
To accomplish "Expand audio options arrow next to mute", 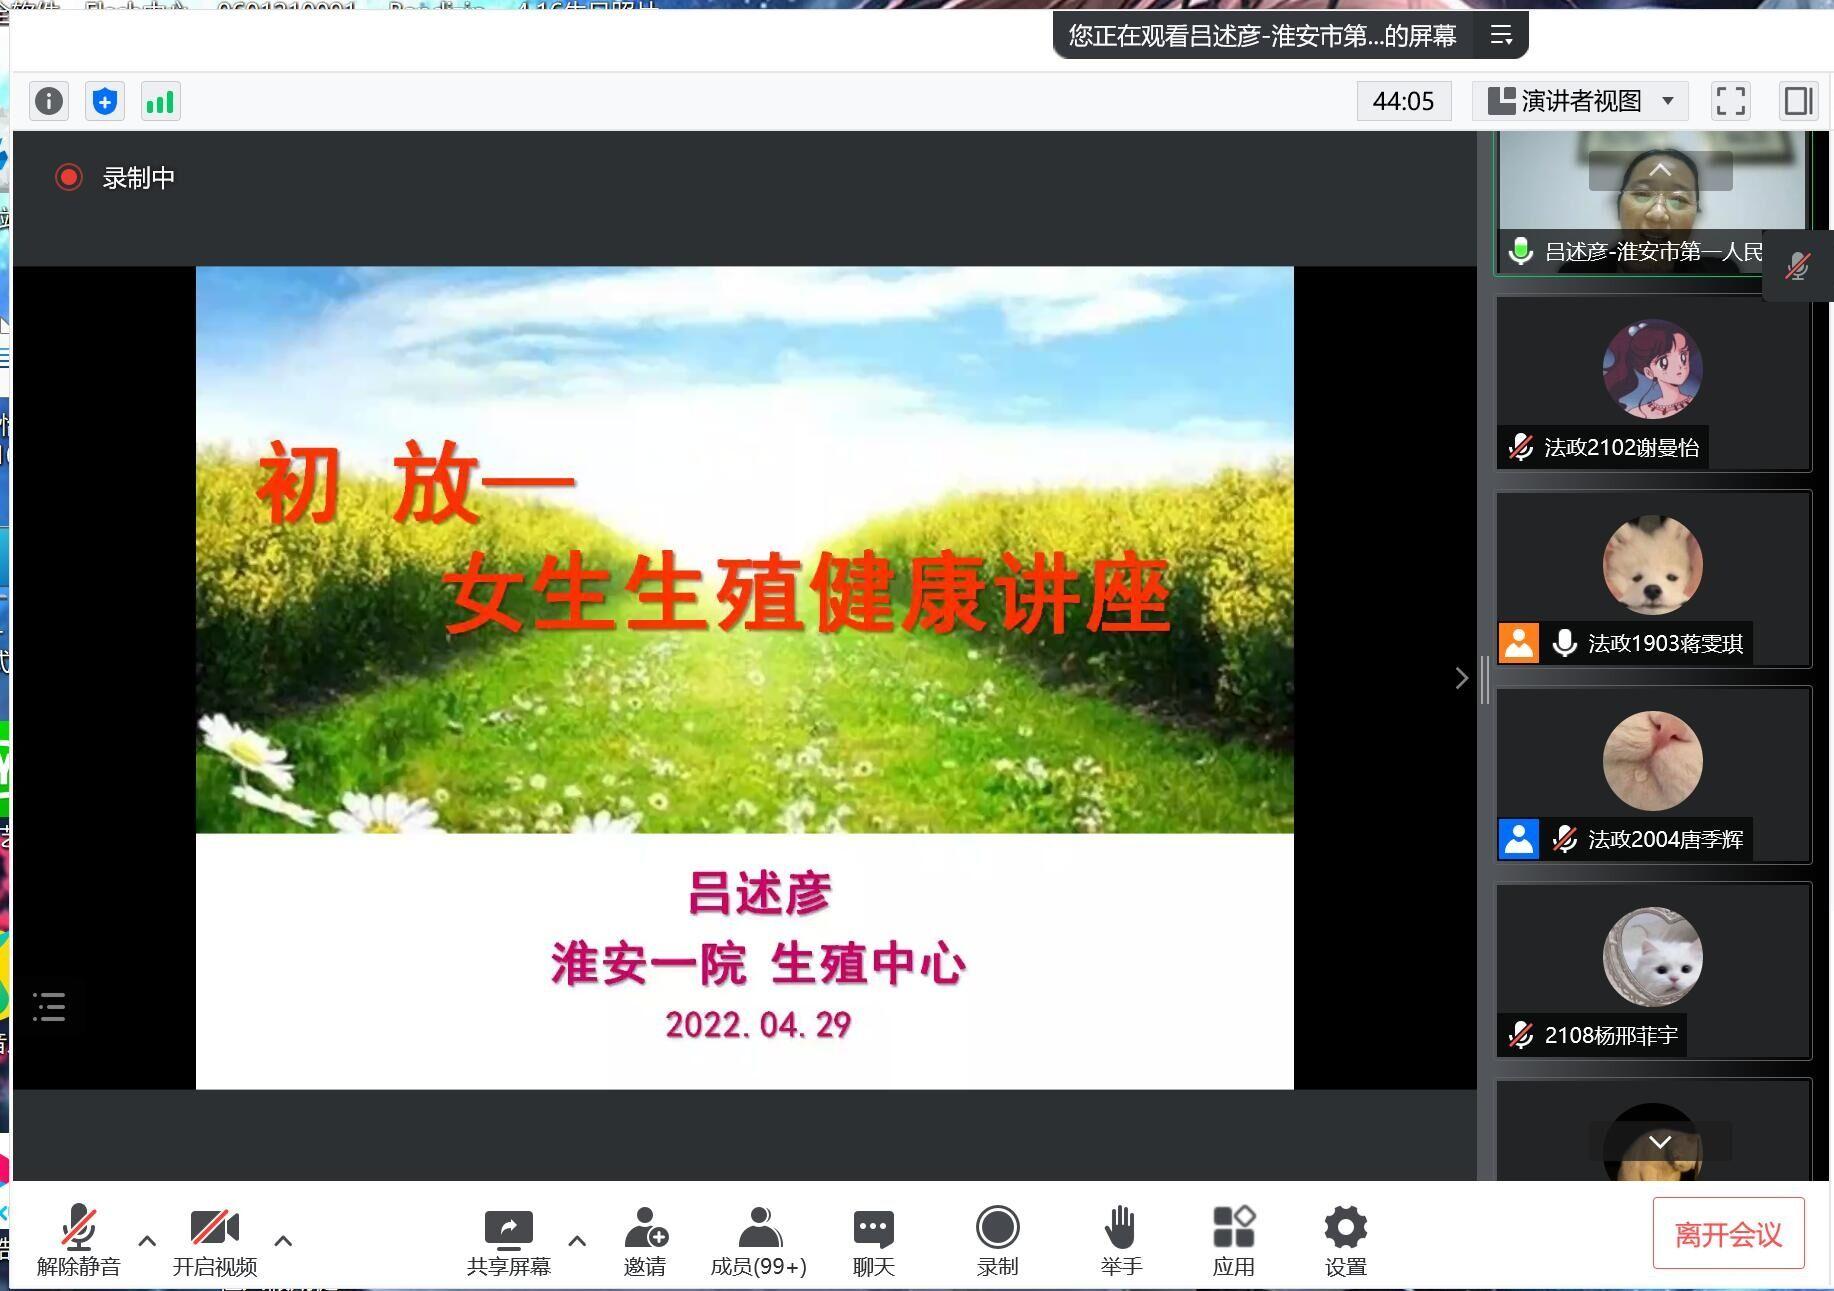I will [x=147, y=1241].
